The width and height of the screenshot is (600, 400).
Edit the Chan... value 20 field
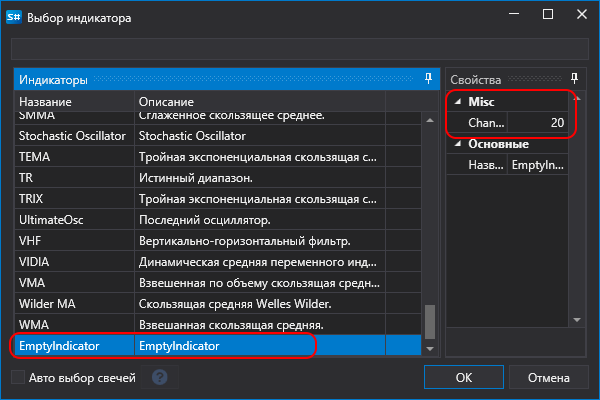538,122
